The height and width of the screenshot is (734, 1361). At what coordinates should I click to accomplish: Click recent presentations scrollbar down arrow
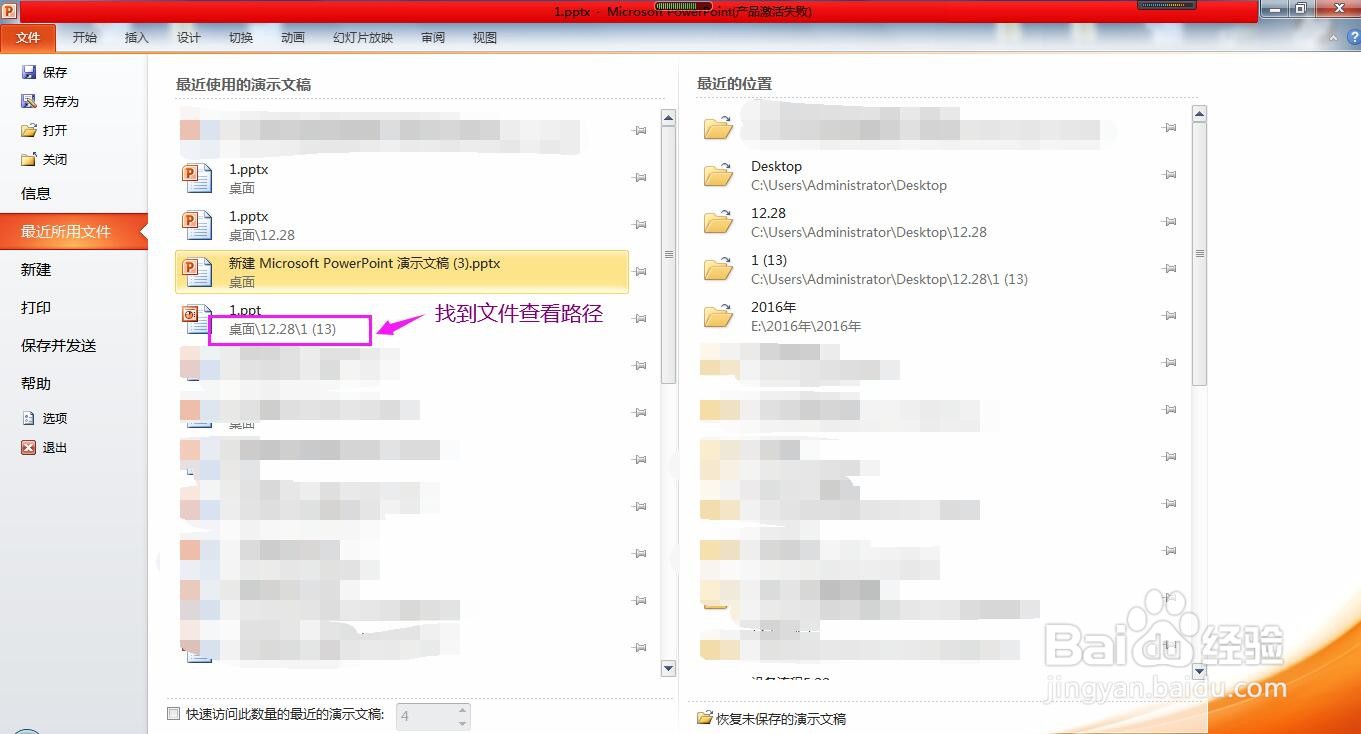(x=669, y=668)
